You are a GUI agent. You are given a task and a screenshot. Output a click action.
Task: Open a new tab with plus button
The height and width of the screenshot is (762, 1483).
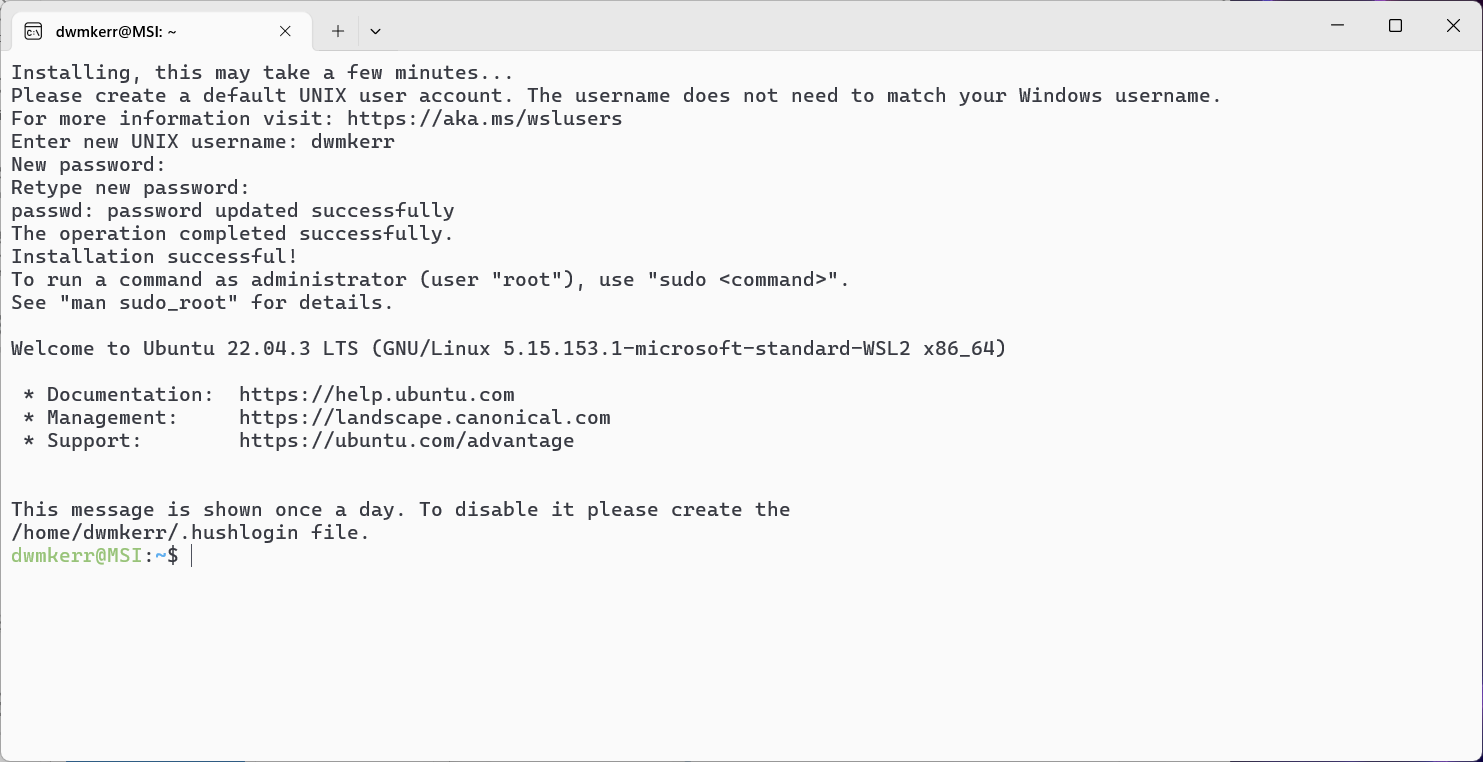[338, 31]
